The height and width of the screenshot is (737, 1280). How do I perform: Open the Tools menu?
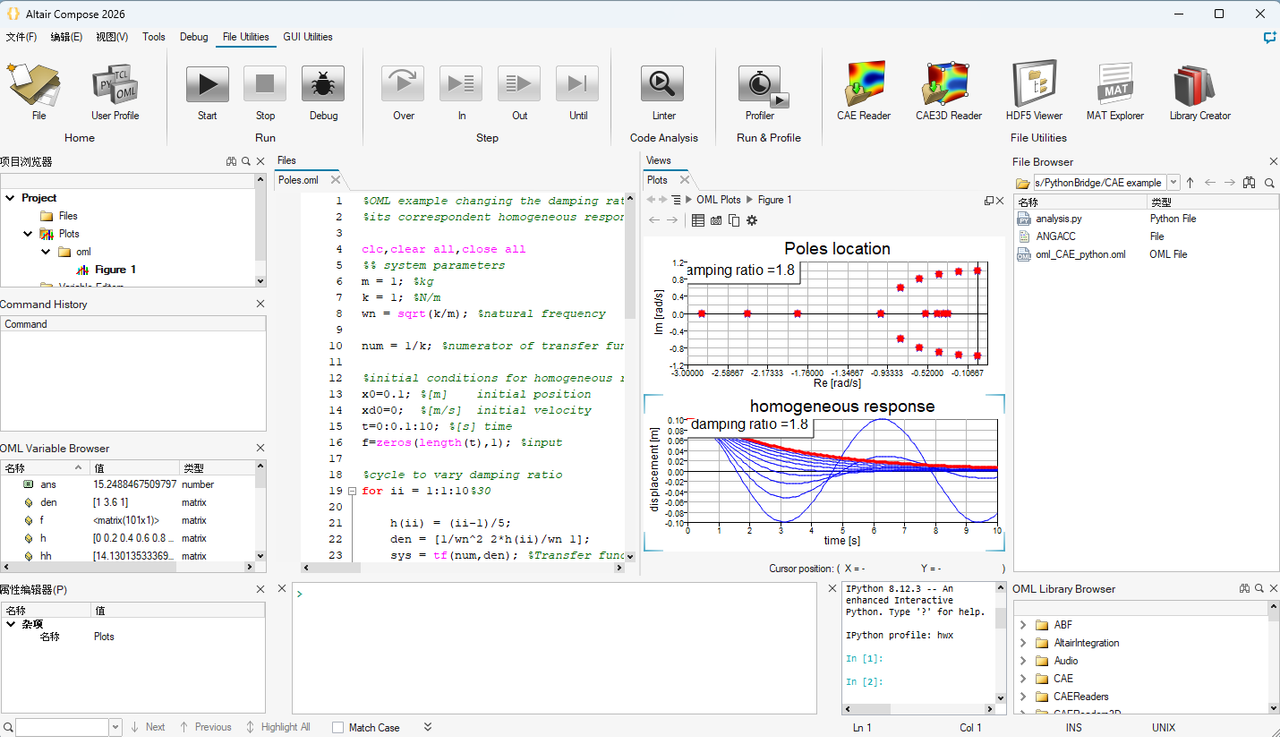(154, 37)
